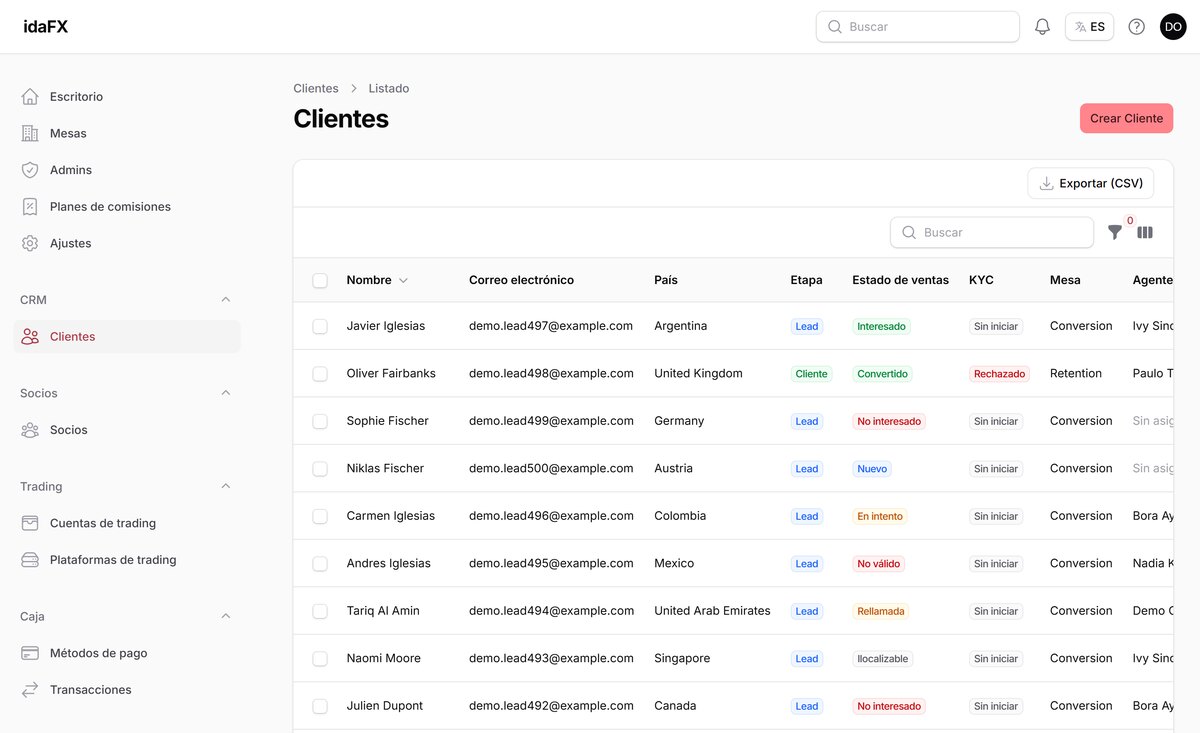Click the Retention mesa cell
The image size is (1200, 733).
pos(1076,373)
